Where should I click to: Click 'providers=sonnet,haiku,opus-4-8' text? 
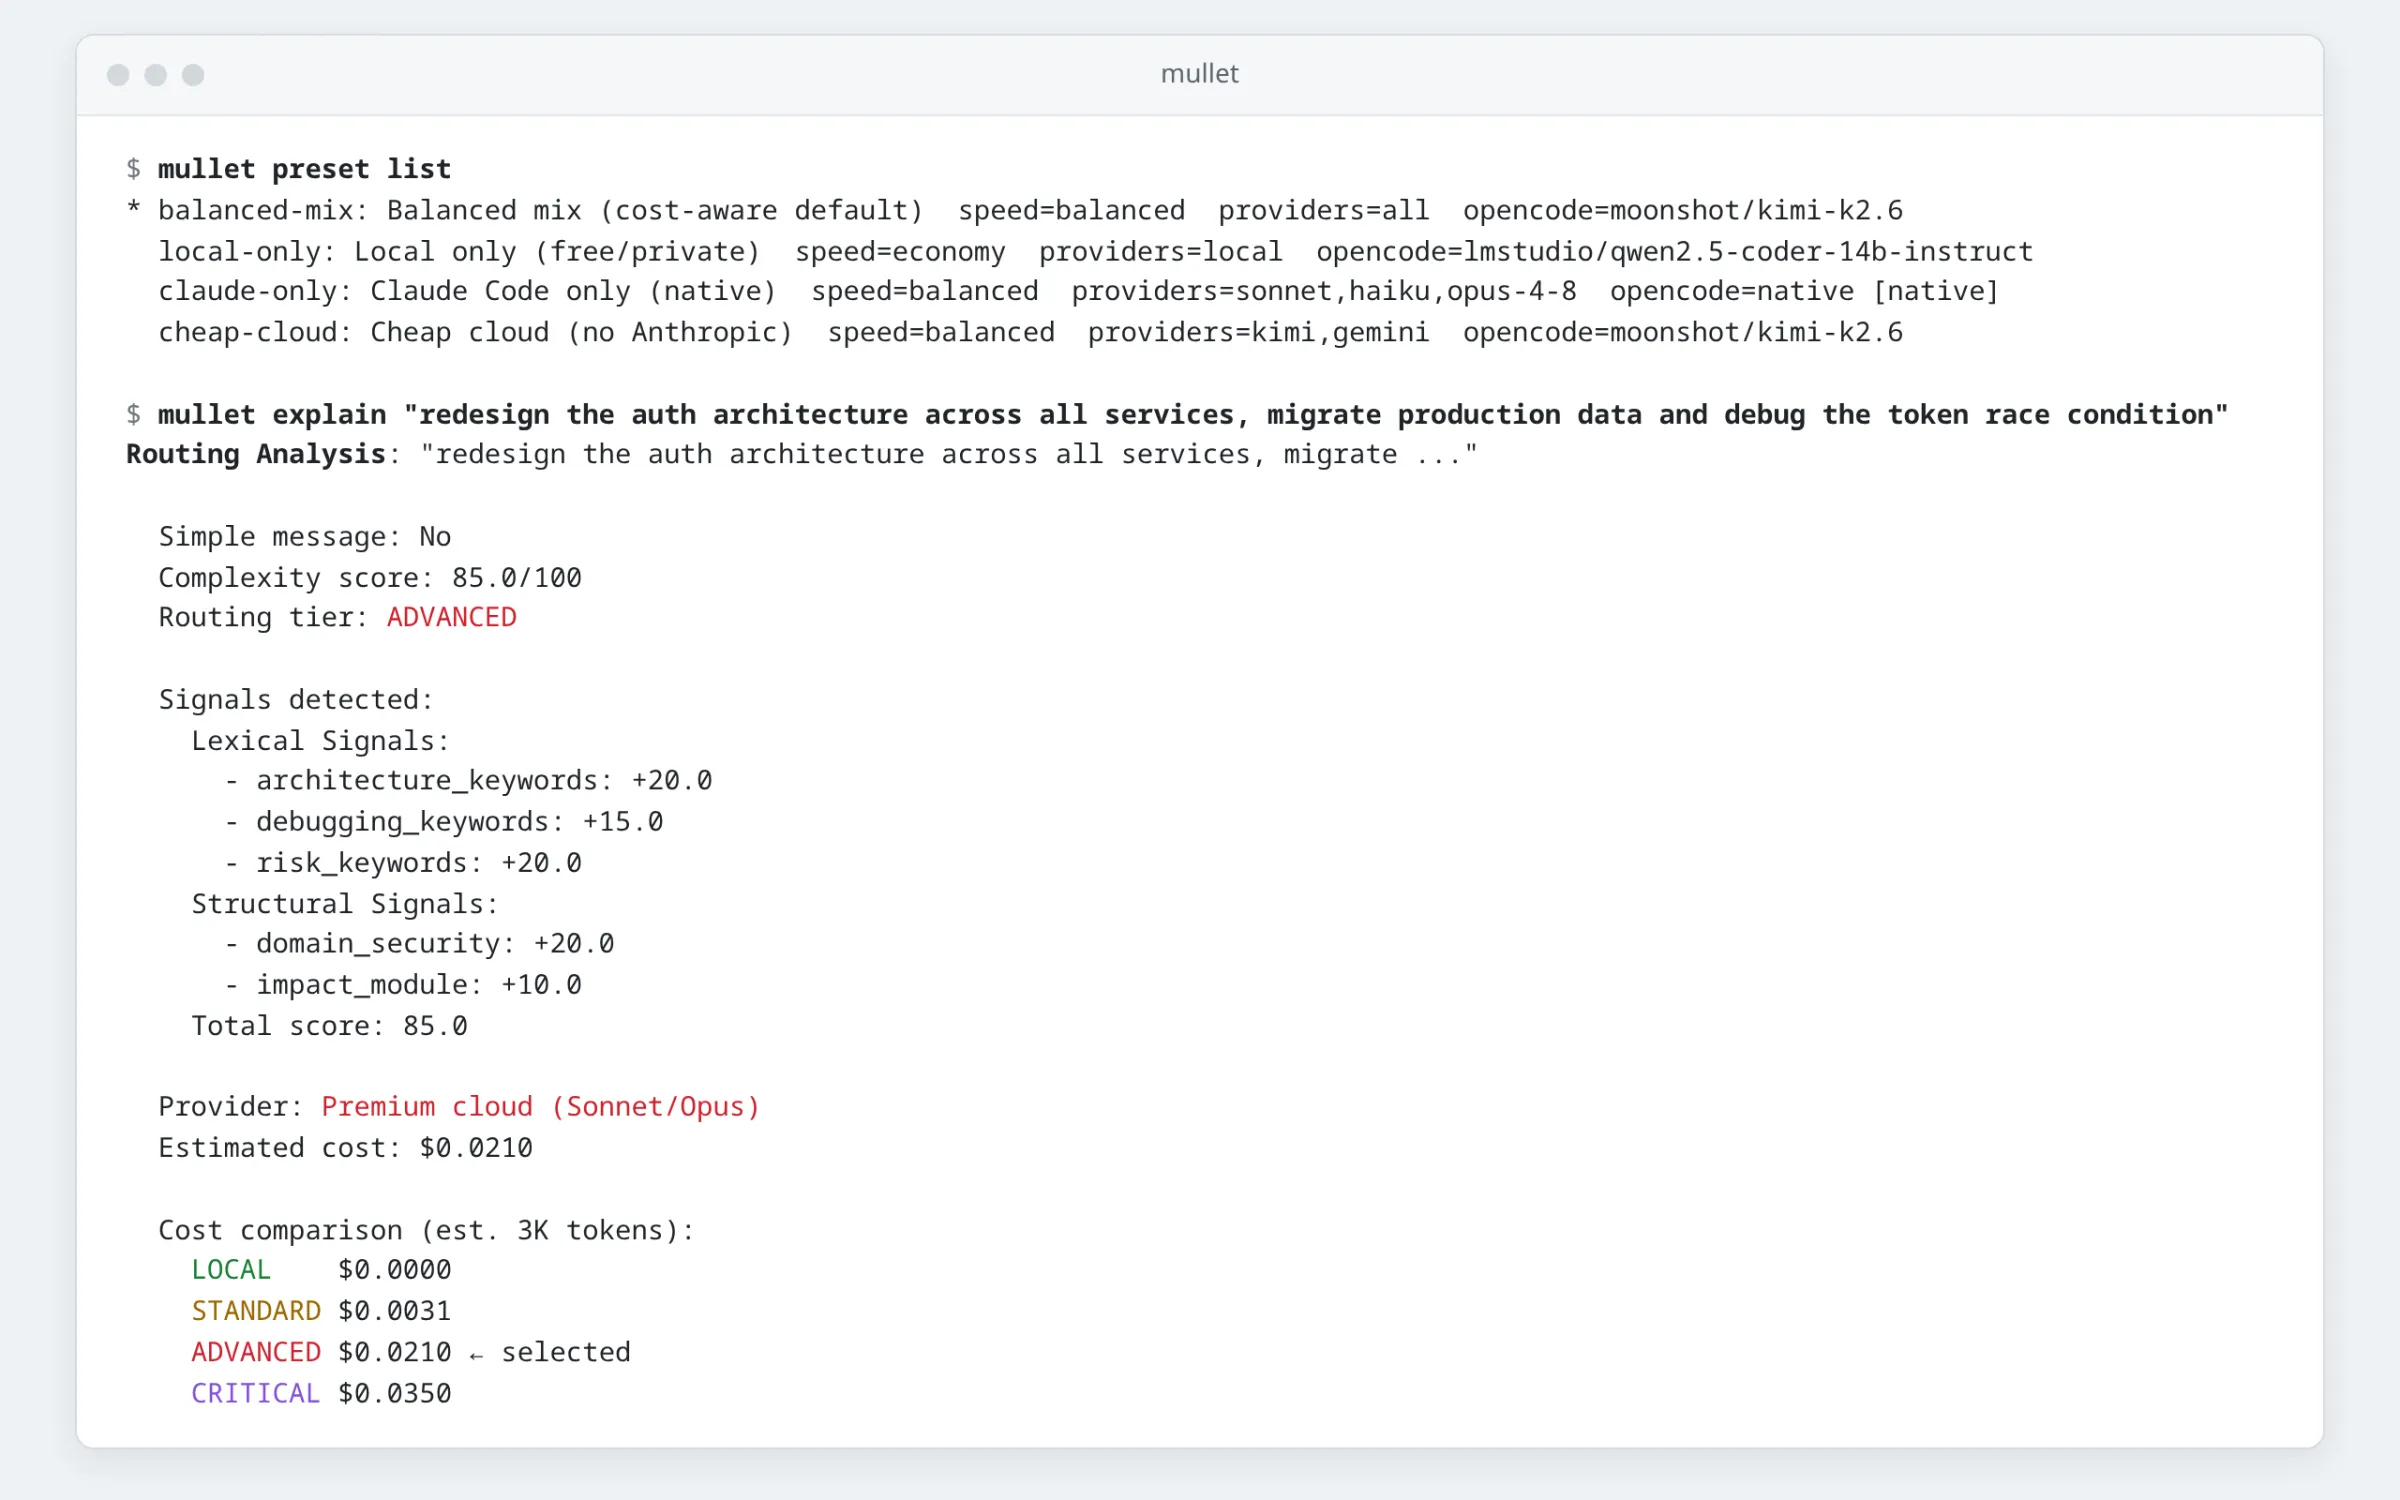pos(1324,291)
